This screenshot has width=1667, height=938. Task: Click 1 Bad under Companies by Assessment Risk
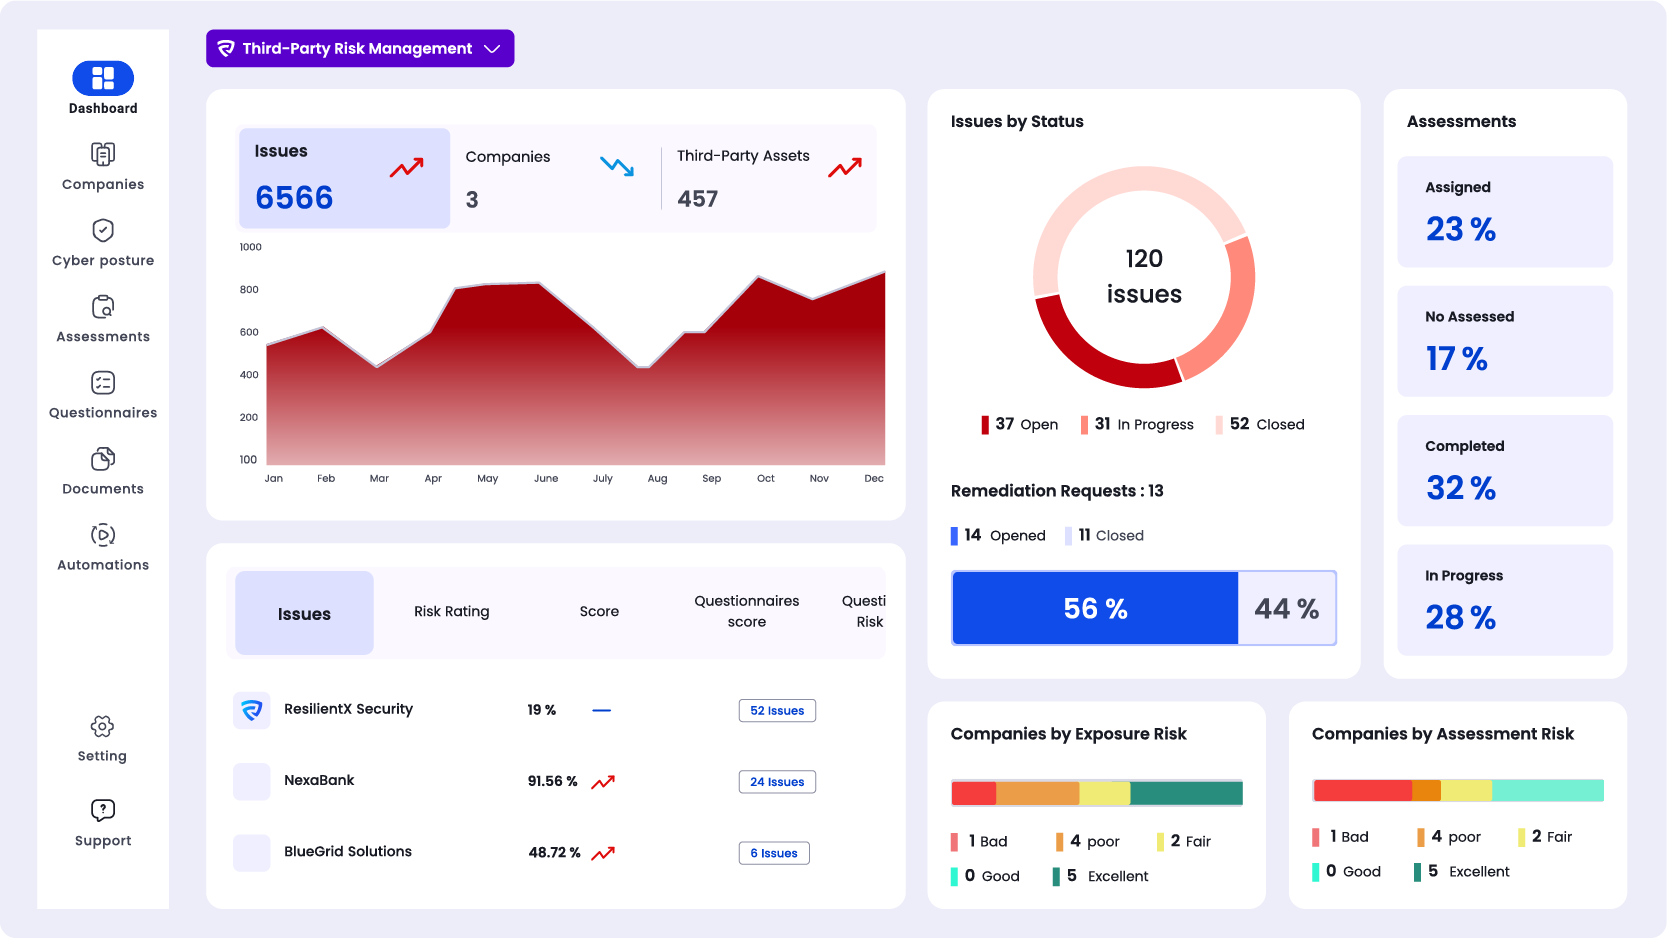coord(1341,836)
